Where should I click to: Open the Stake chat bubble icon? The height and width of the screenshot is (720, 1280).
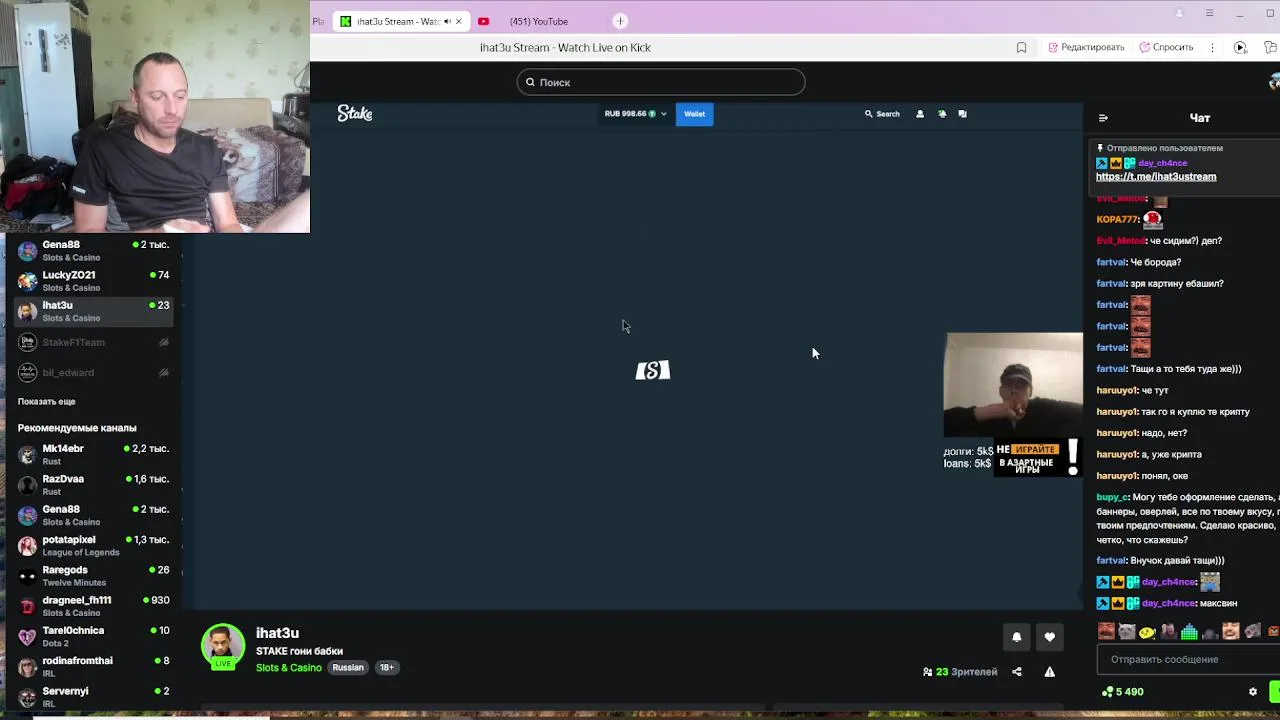coord(963,114)
